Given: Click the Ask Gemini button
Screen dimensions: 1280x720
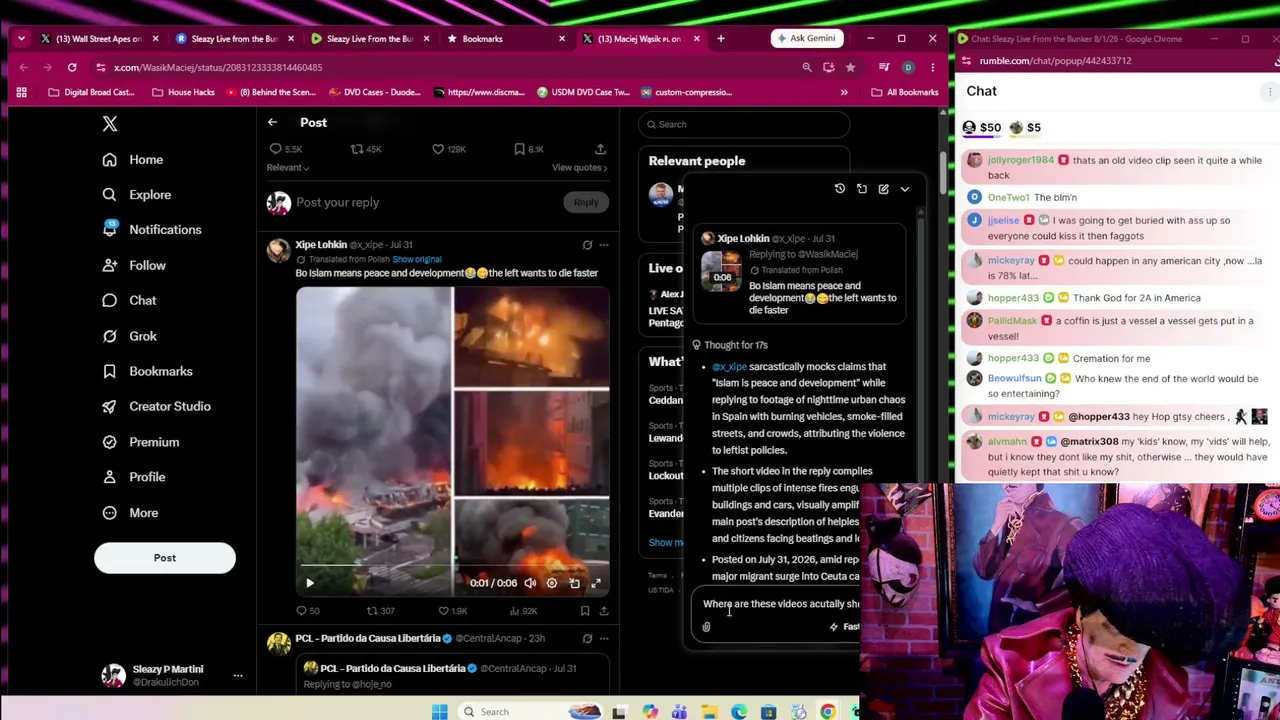Looking at the screenshot, I should click(x=804, y=39).
